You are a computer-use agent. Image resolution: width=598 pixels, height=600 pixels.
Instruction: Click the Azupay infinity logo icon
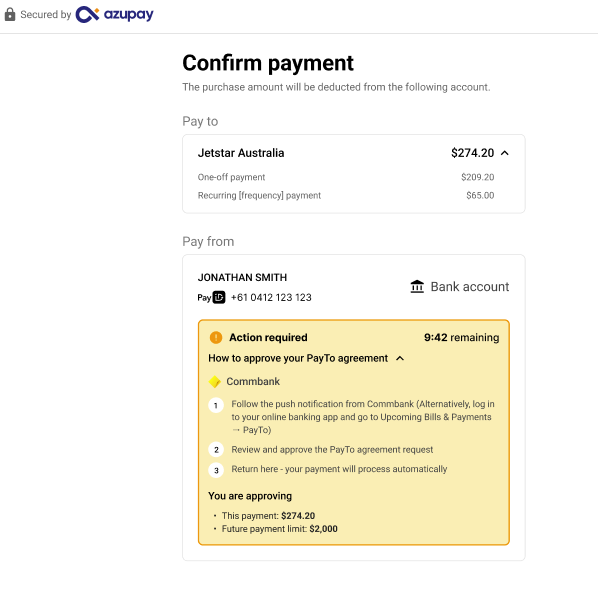click(87, 15)
